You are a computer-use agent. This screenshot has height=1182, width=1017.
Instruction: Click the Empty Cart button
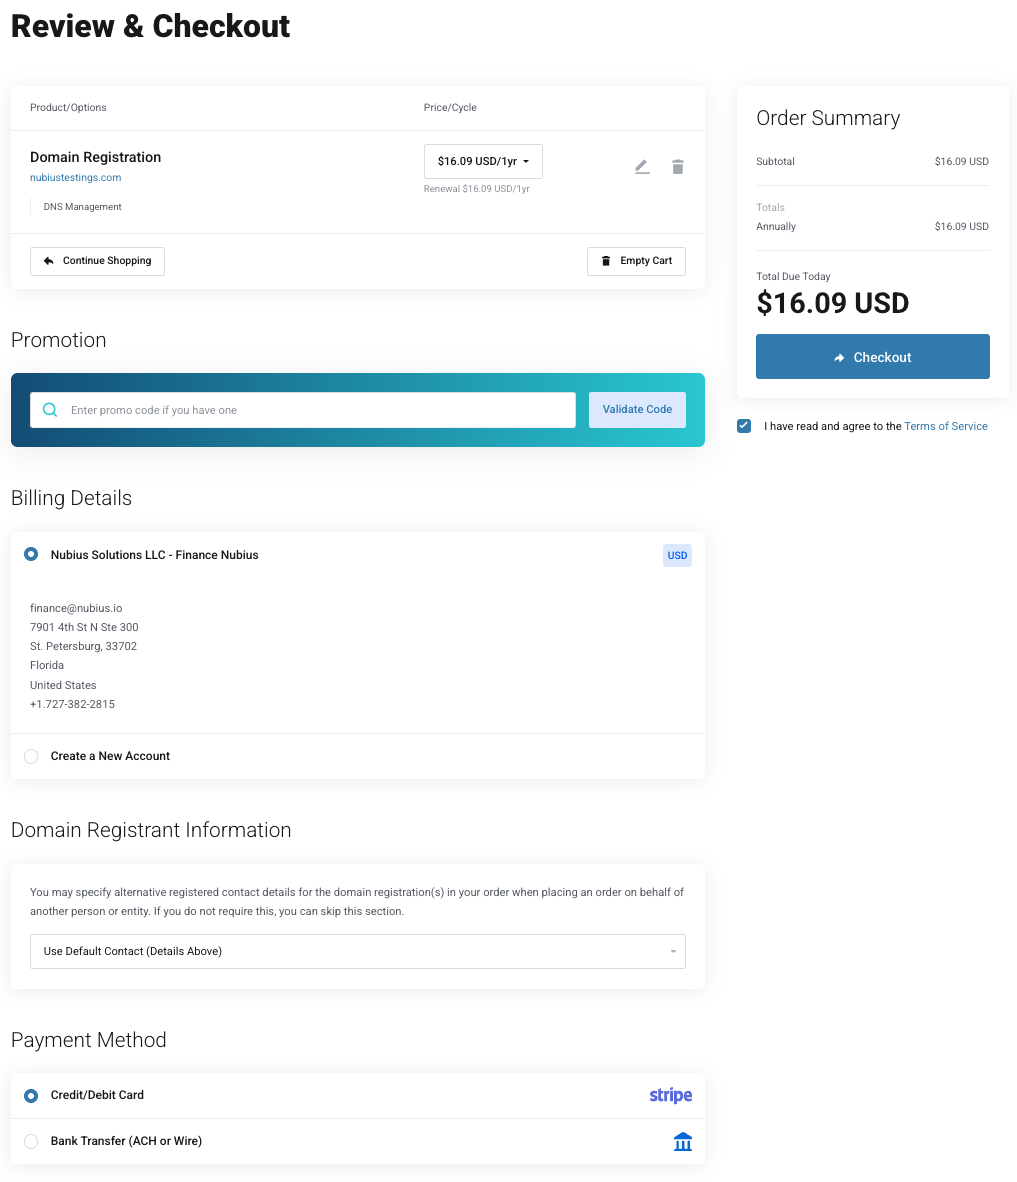point(636,261)
